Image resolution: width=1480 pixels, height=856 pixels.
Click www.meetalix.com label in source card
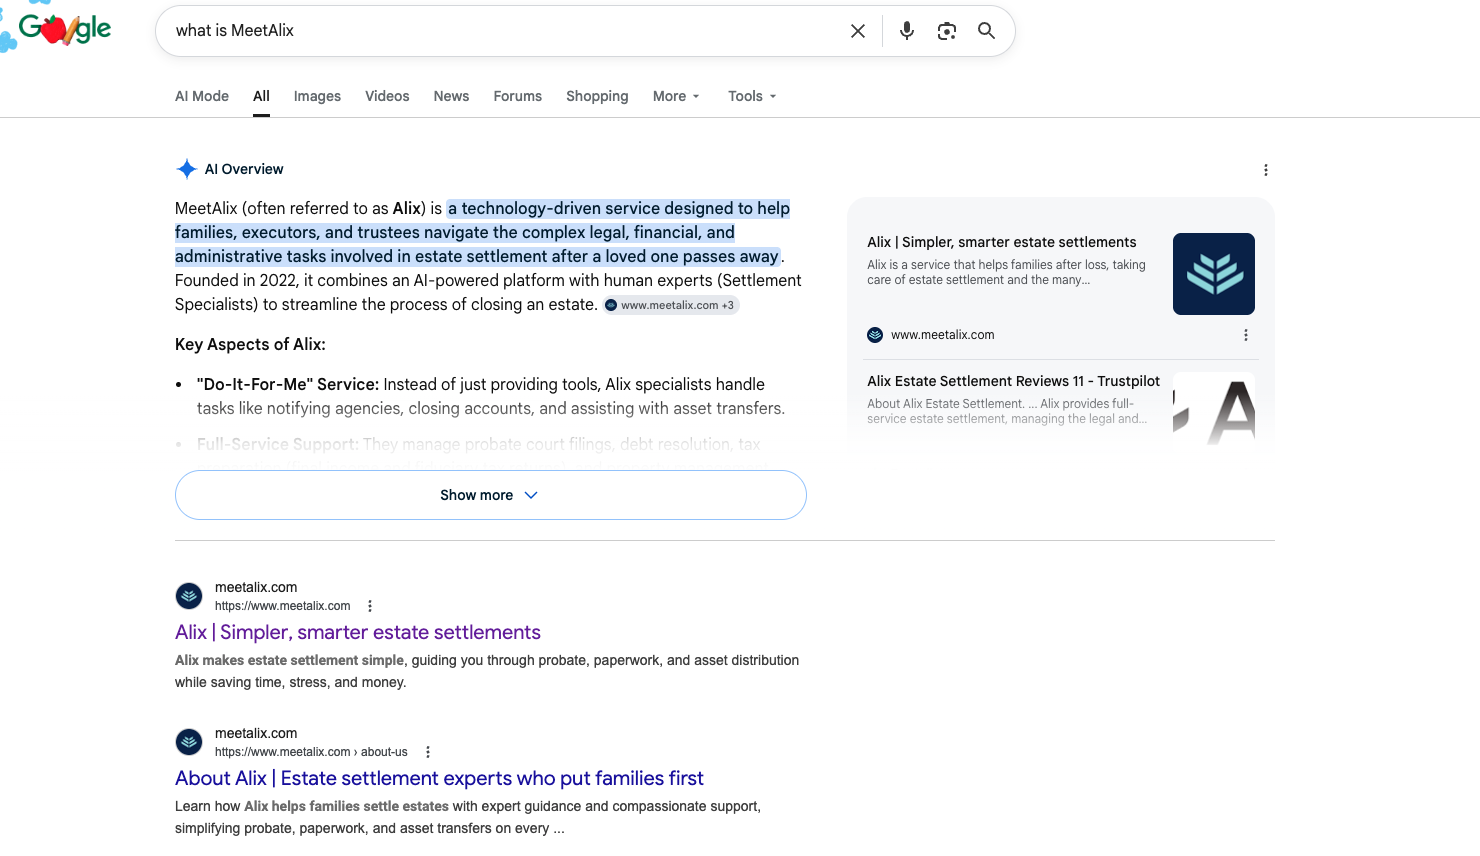943,335
